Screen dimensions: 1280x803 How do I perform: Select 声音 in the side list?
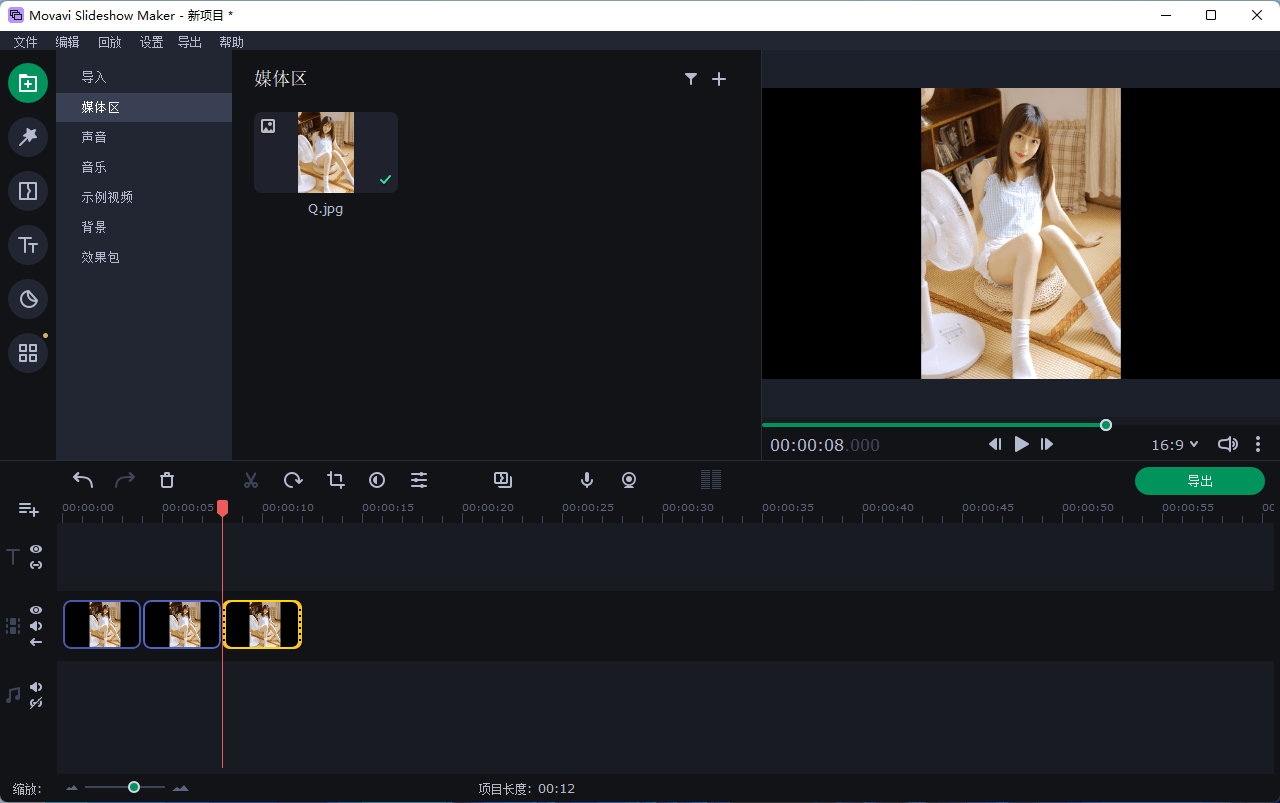pos(144,137)
